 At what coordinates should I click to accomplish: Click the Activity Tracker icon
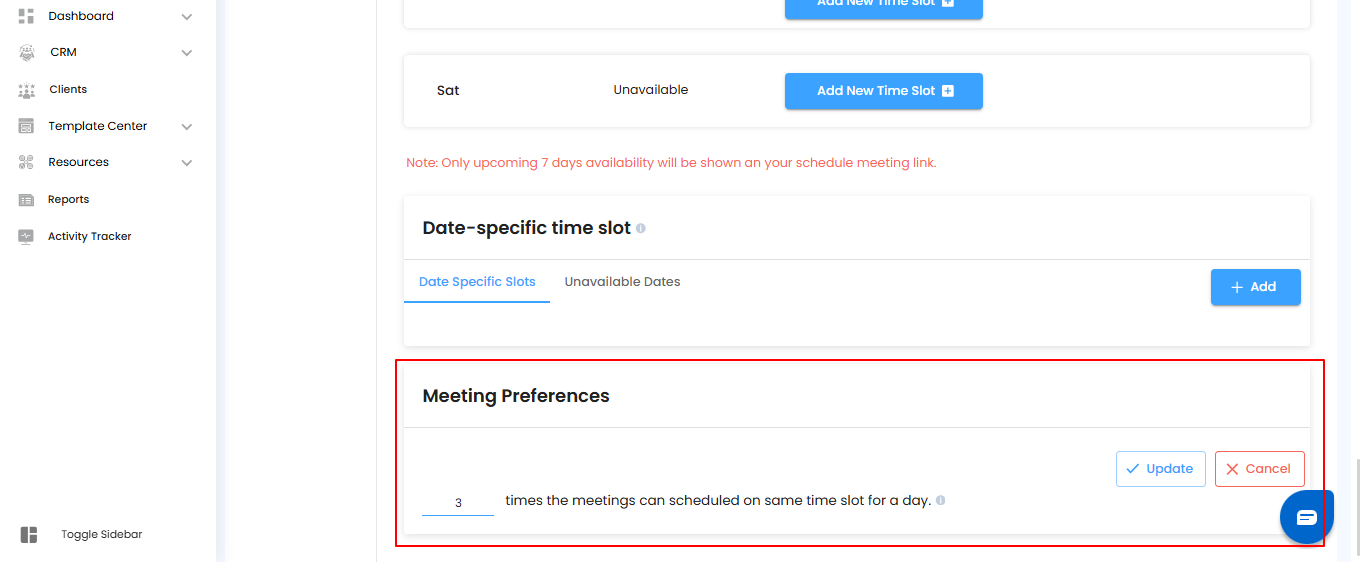click(27, 237)
